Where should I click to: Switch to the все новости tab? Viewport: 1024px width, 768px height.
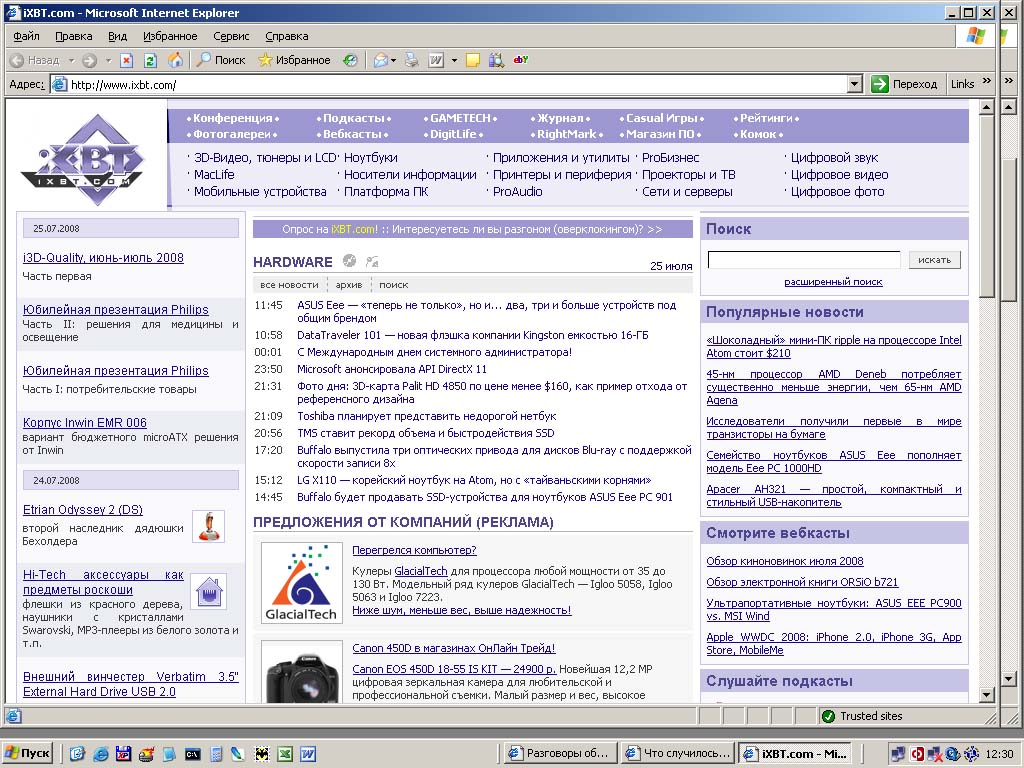(x=289, y=285)
